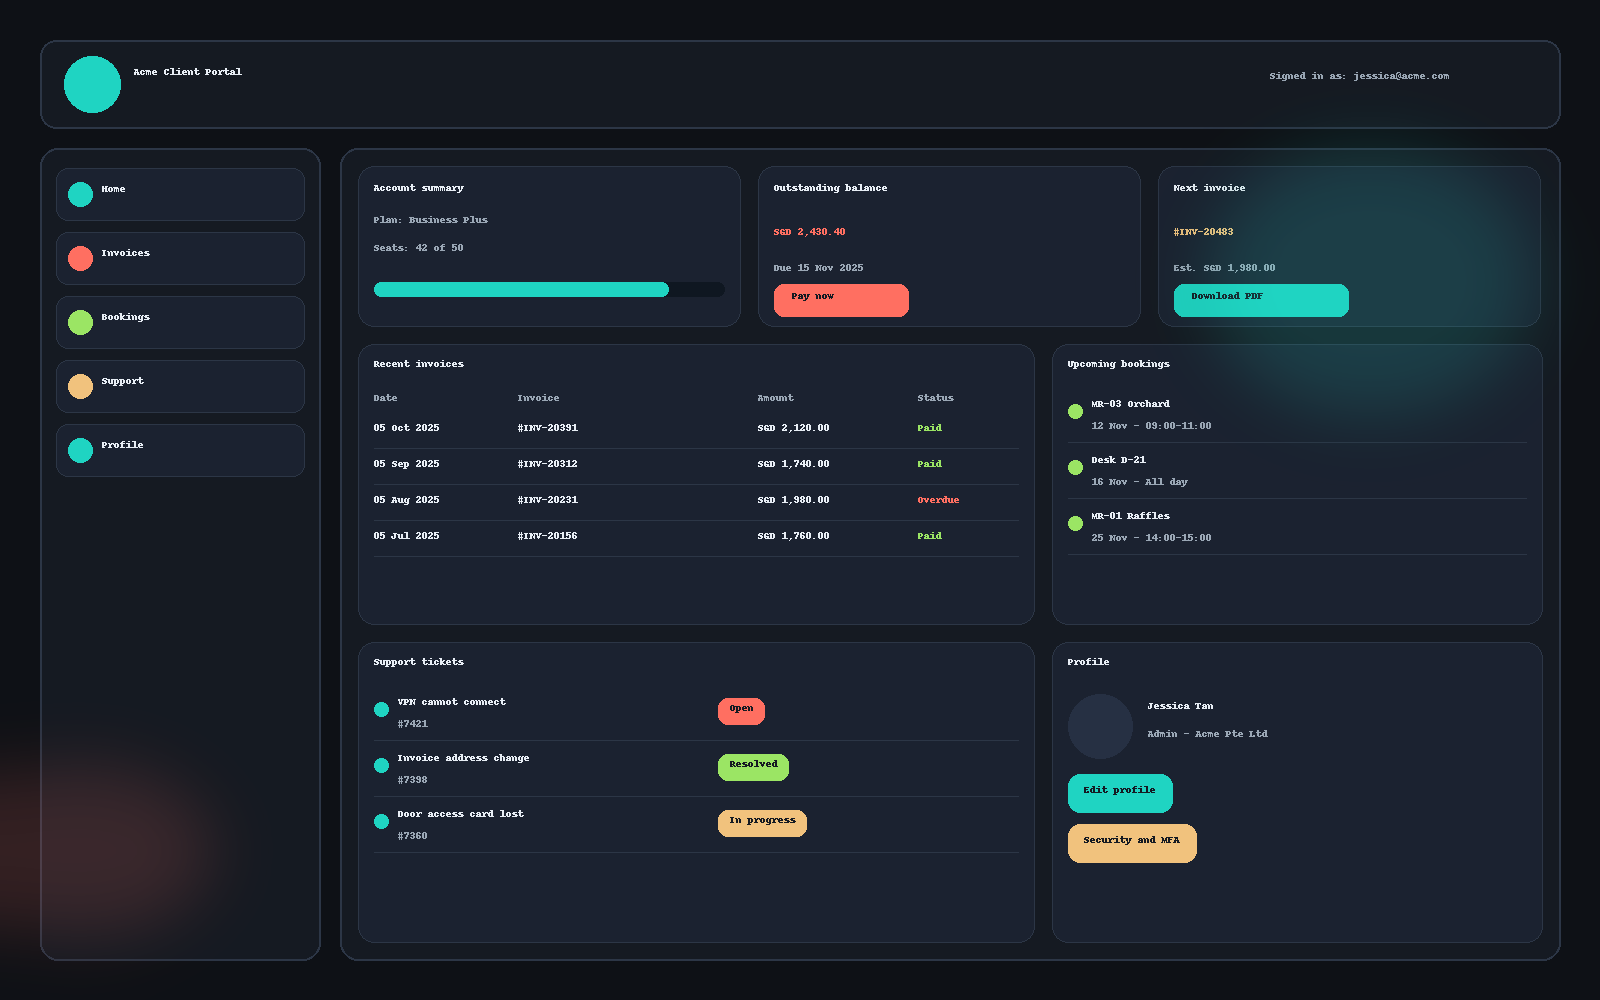Image resolution: width=1600 pixels, height=1000 pixels.
Task: Click the Profile icon in the sidebar
Action: click(x=80, y=450)
